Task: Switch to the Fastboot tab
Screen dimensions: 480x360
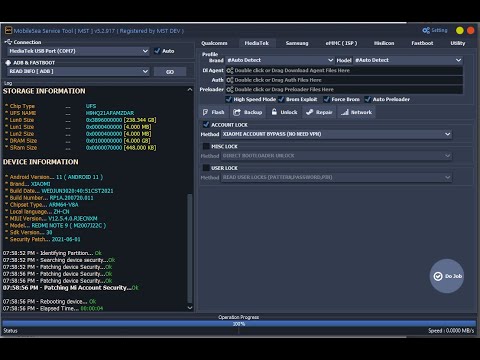Action: pos(422,43)
